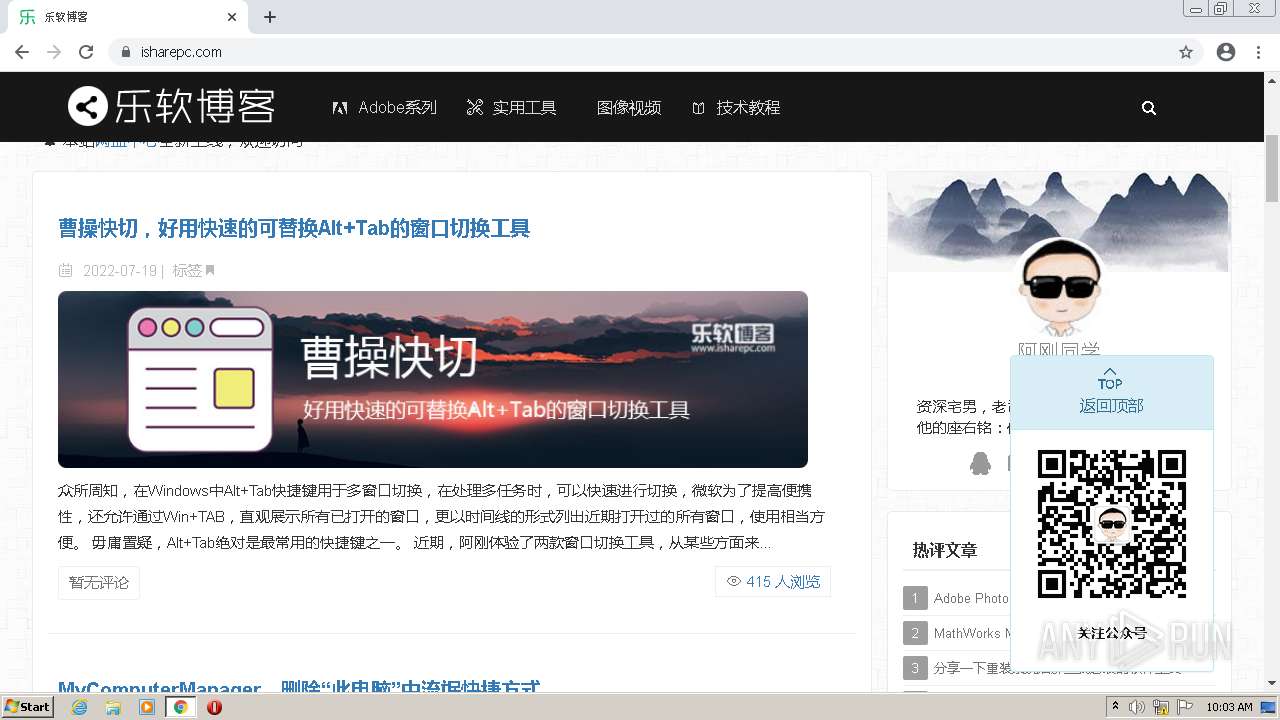
Task: Click the red Opera-style taskbar icon
Action: coord(214,707)
